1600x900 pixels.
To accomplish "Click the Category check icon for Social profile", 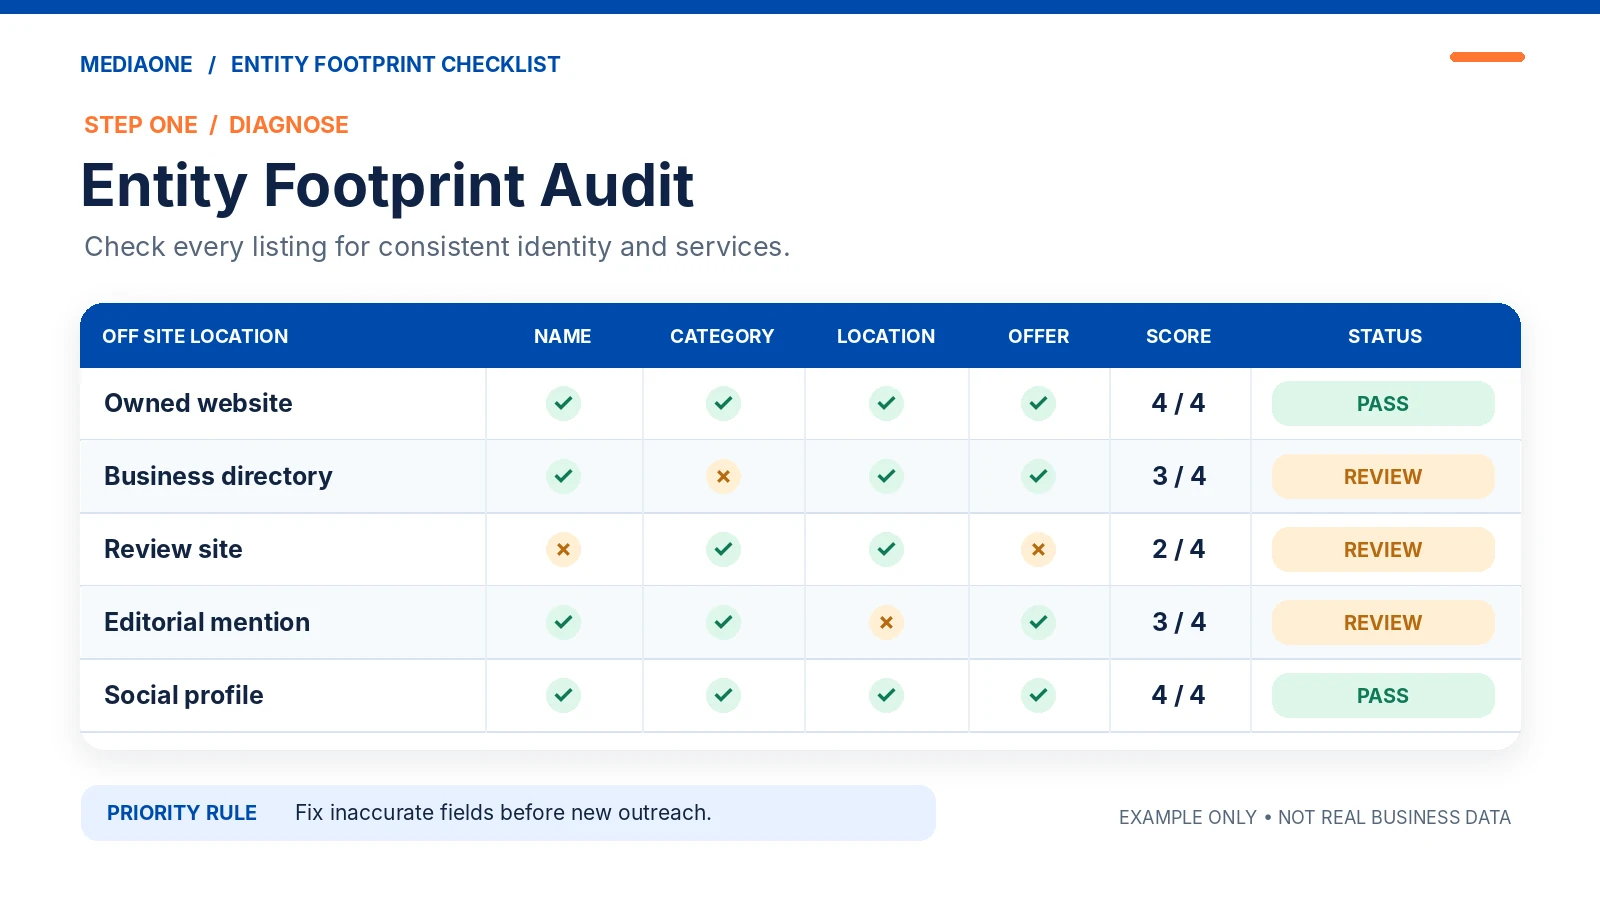I will click(723, 695).
